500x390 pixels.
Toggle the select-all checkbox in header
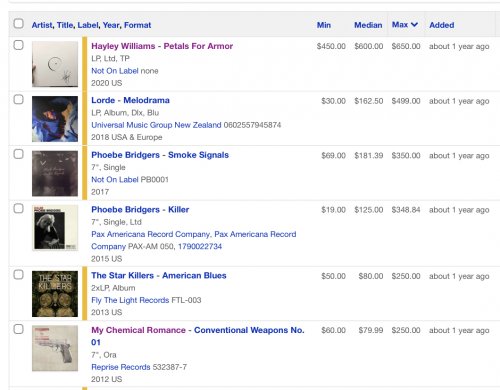19,24
